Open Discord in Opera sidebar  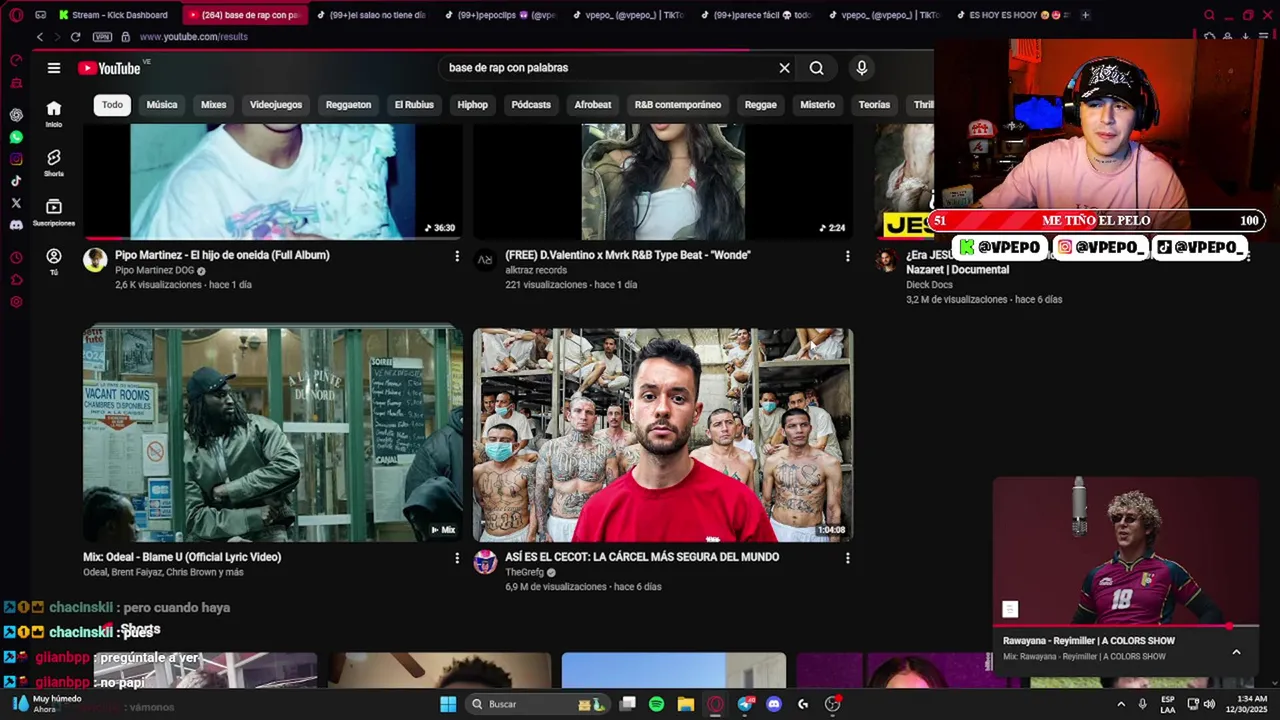coord(16,225)
